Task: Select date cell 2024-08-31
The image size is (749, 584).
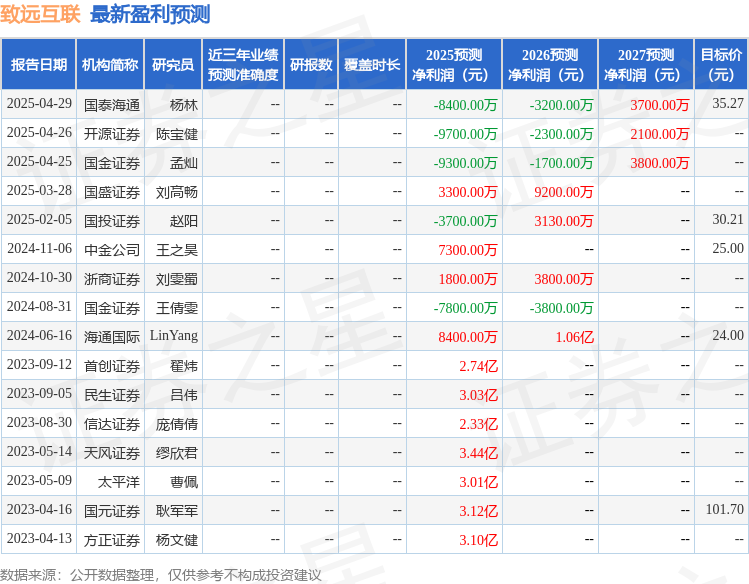Action: 39,307
